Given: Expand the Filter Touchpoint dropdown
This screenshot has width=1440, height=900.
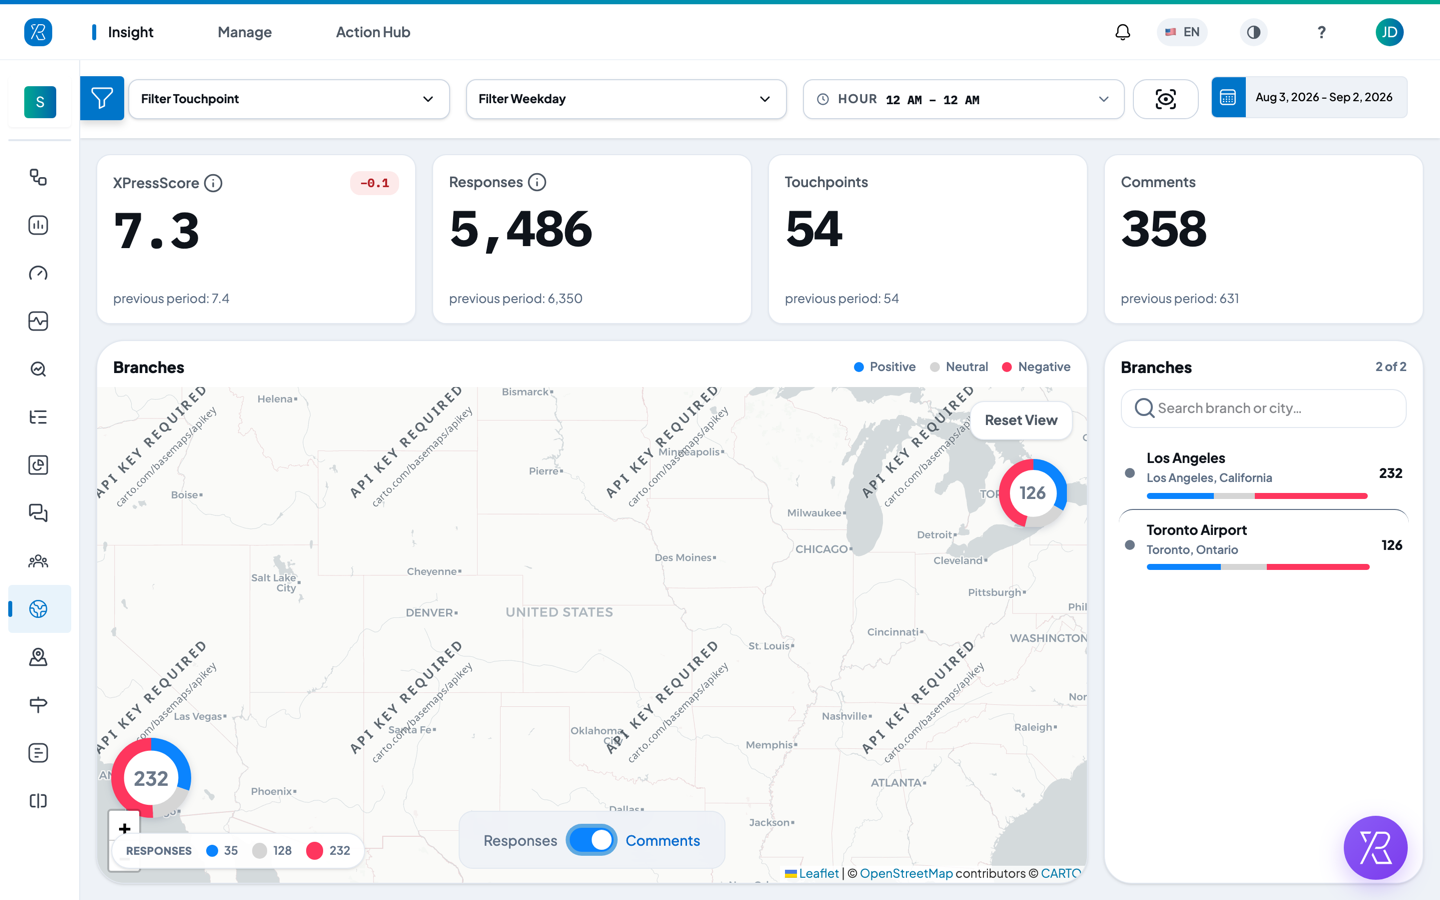Looking at the screenshot, I should (289, 99).
